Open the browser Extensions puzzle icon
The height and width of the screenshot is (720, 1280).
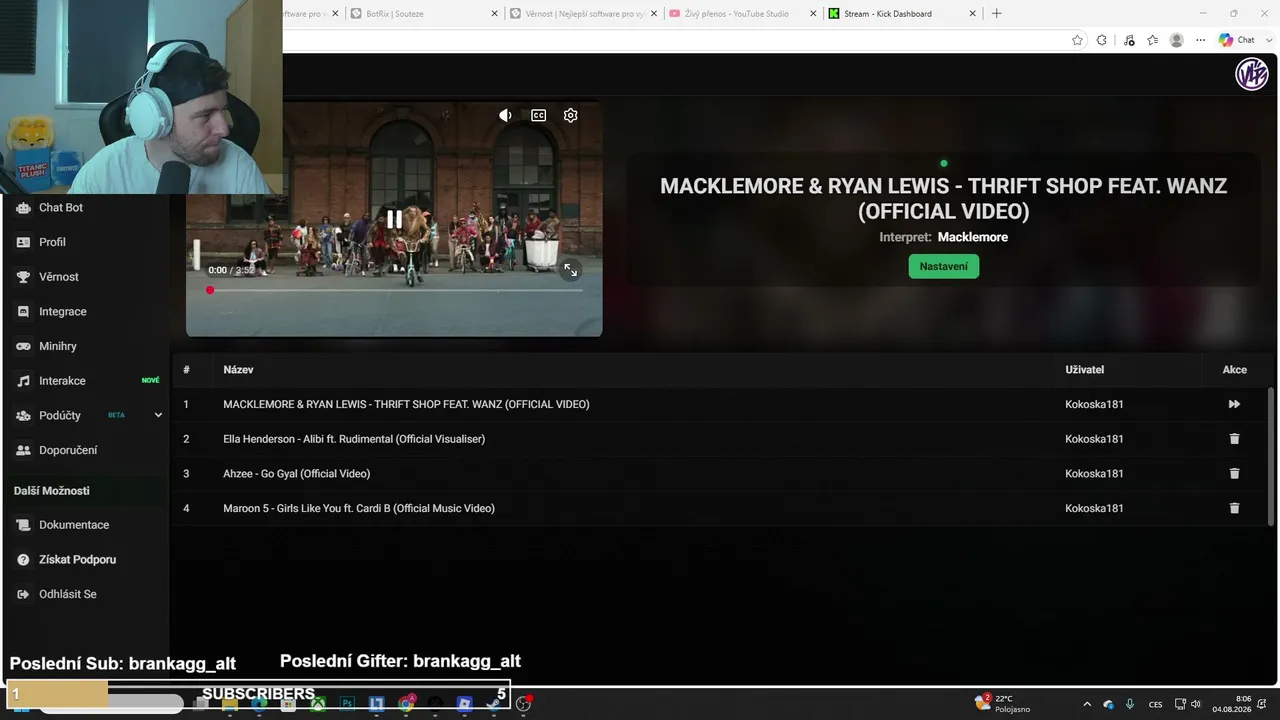(x=1102, y=40)
